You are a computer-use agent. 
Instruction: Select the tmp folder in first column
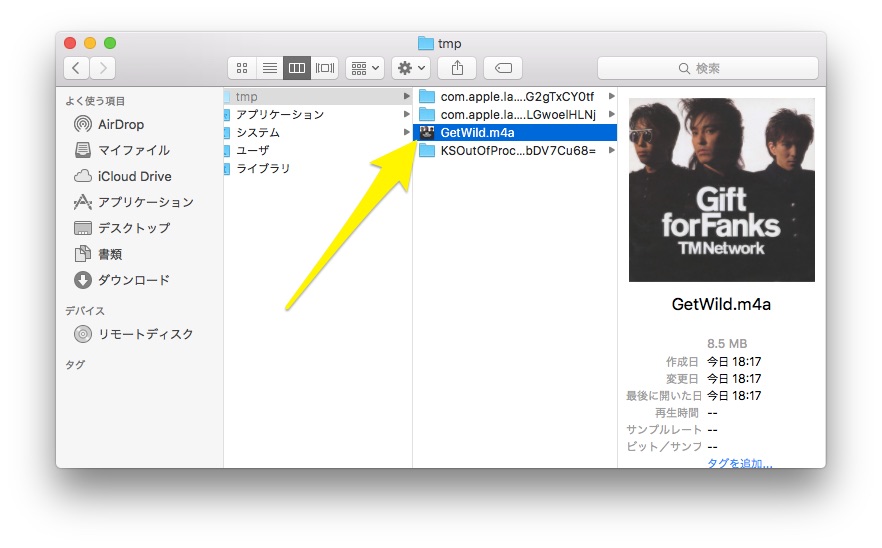coord(318,96)
